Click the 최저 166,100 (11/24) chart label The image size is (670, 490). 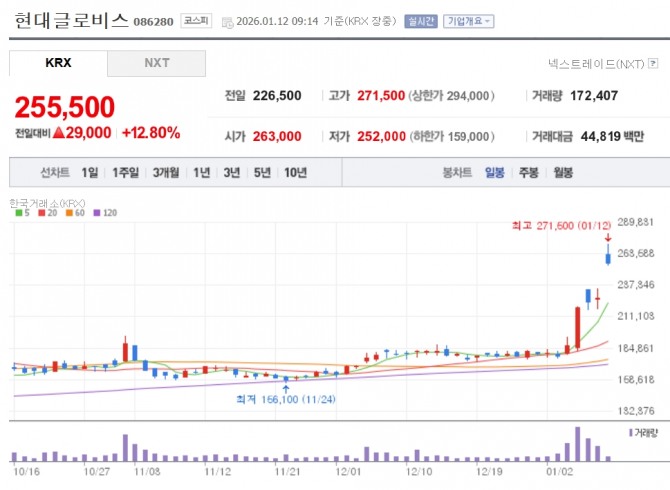[286, 399]
